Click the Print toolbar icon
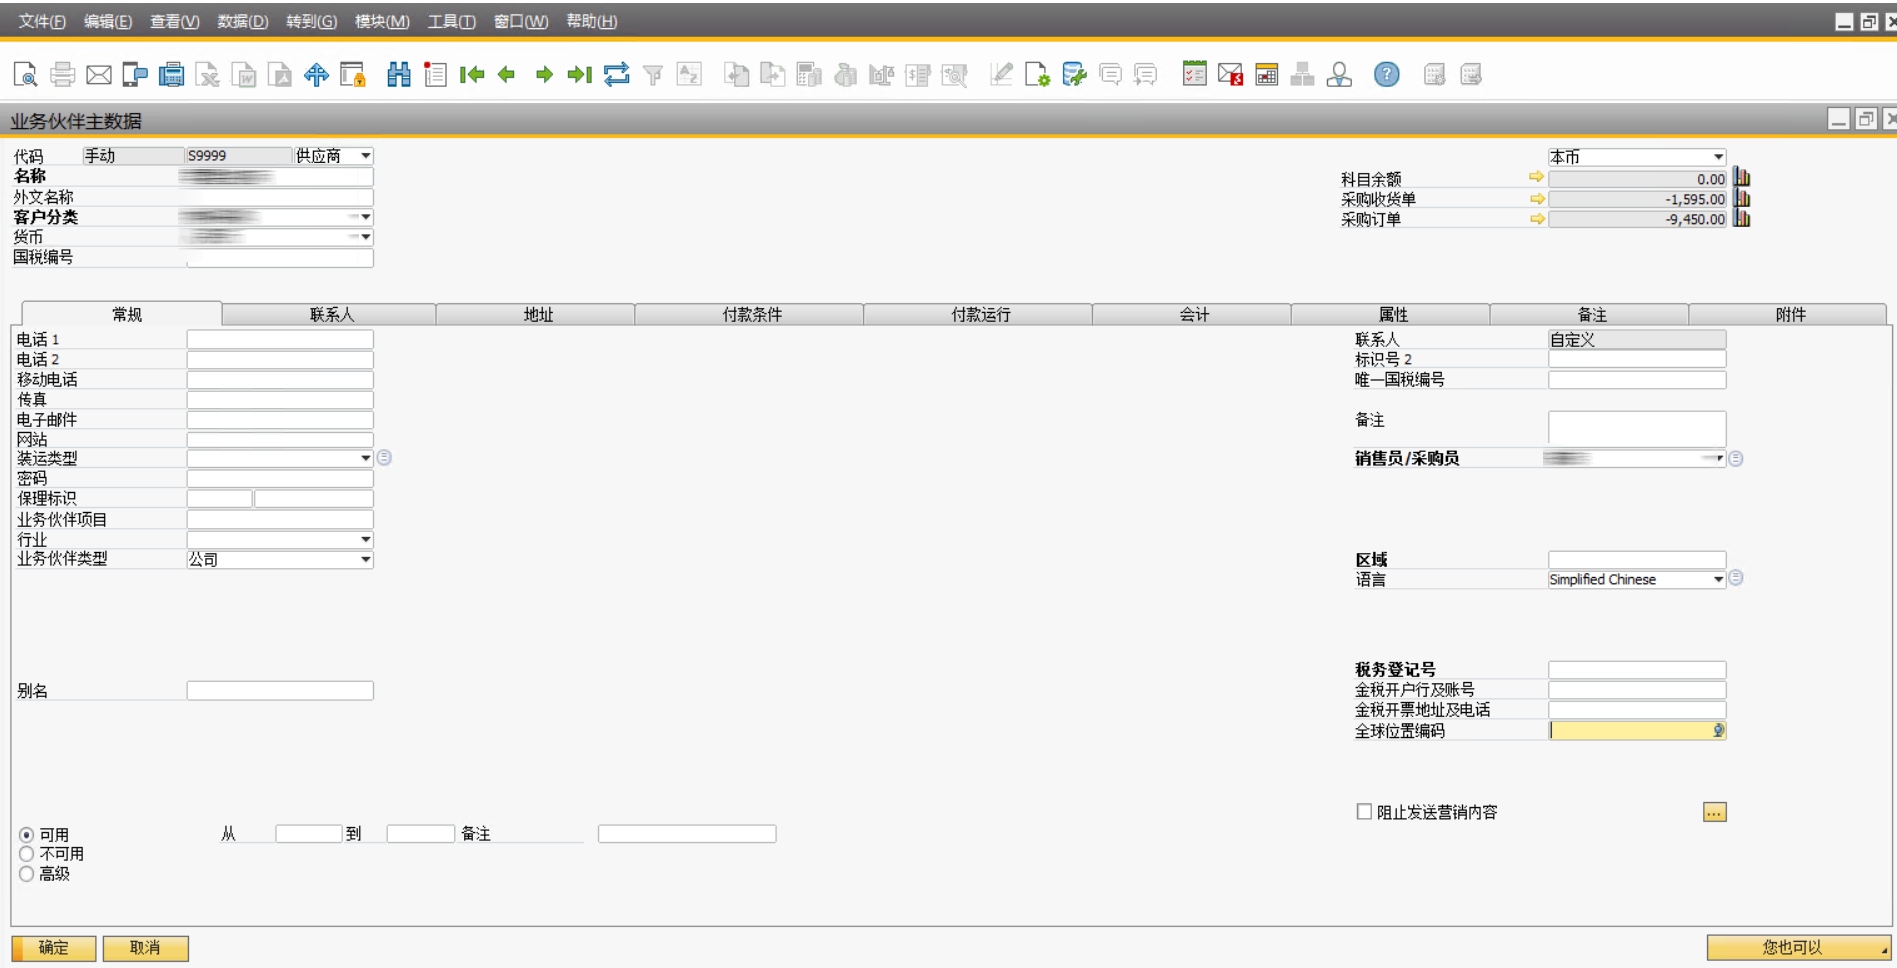1897x968 pixels. (62, 74)
